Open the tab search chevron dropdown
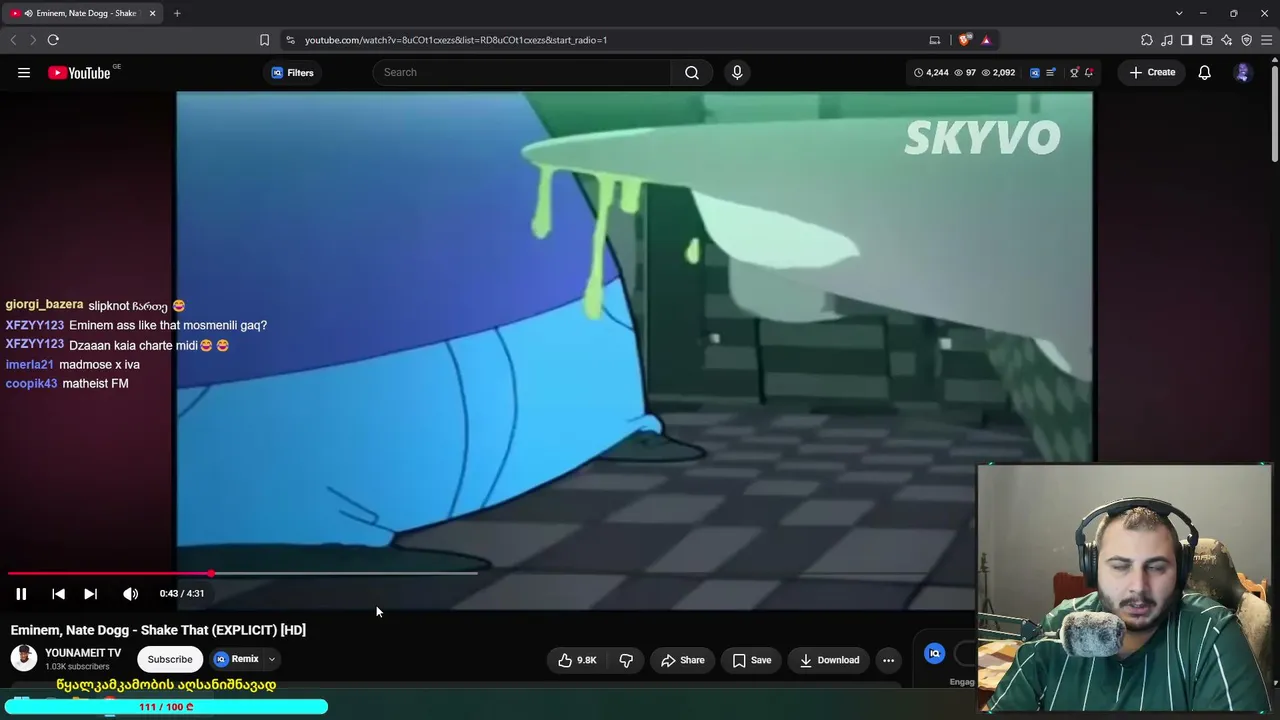Screen dimensions: 1280x720 tap(1179, 13)
